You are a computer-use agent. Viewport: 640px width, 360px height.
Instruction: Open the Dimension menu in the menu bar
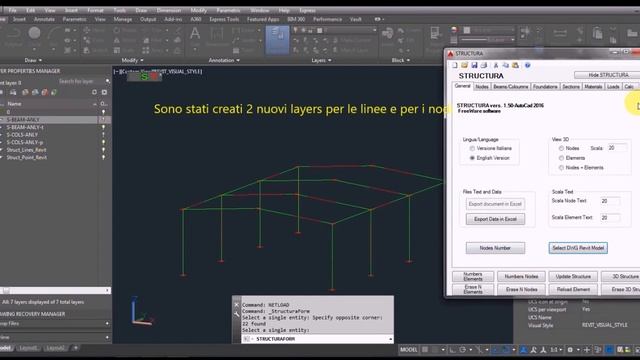coord(169,10)
